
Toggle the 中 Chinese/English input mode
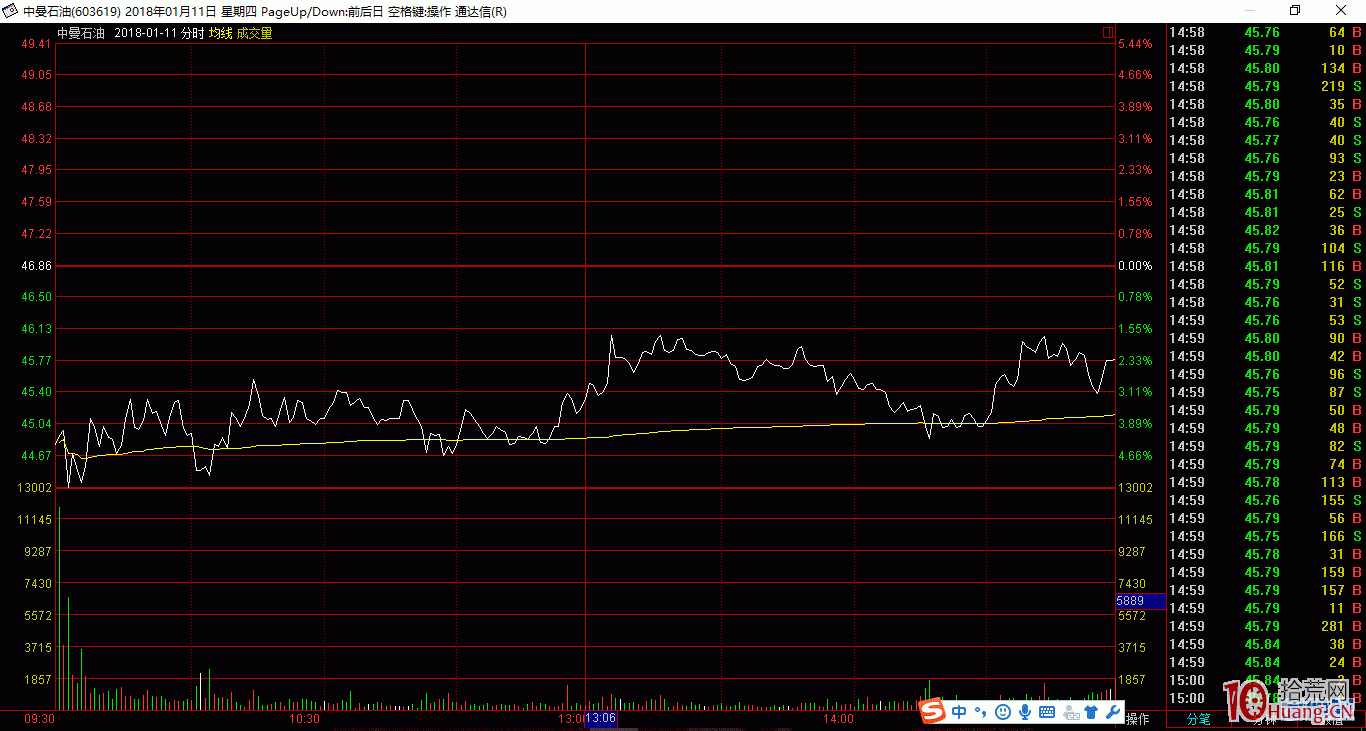pos(960,712)
